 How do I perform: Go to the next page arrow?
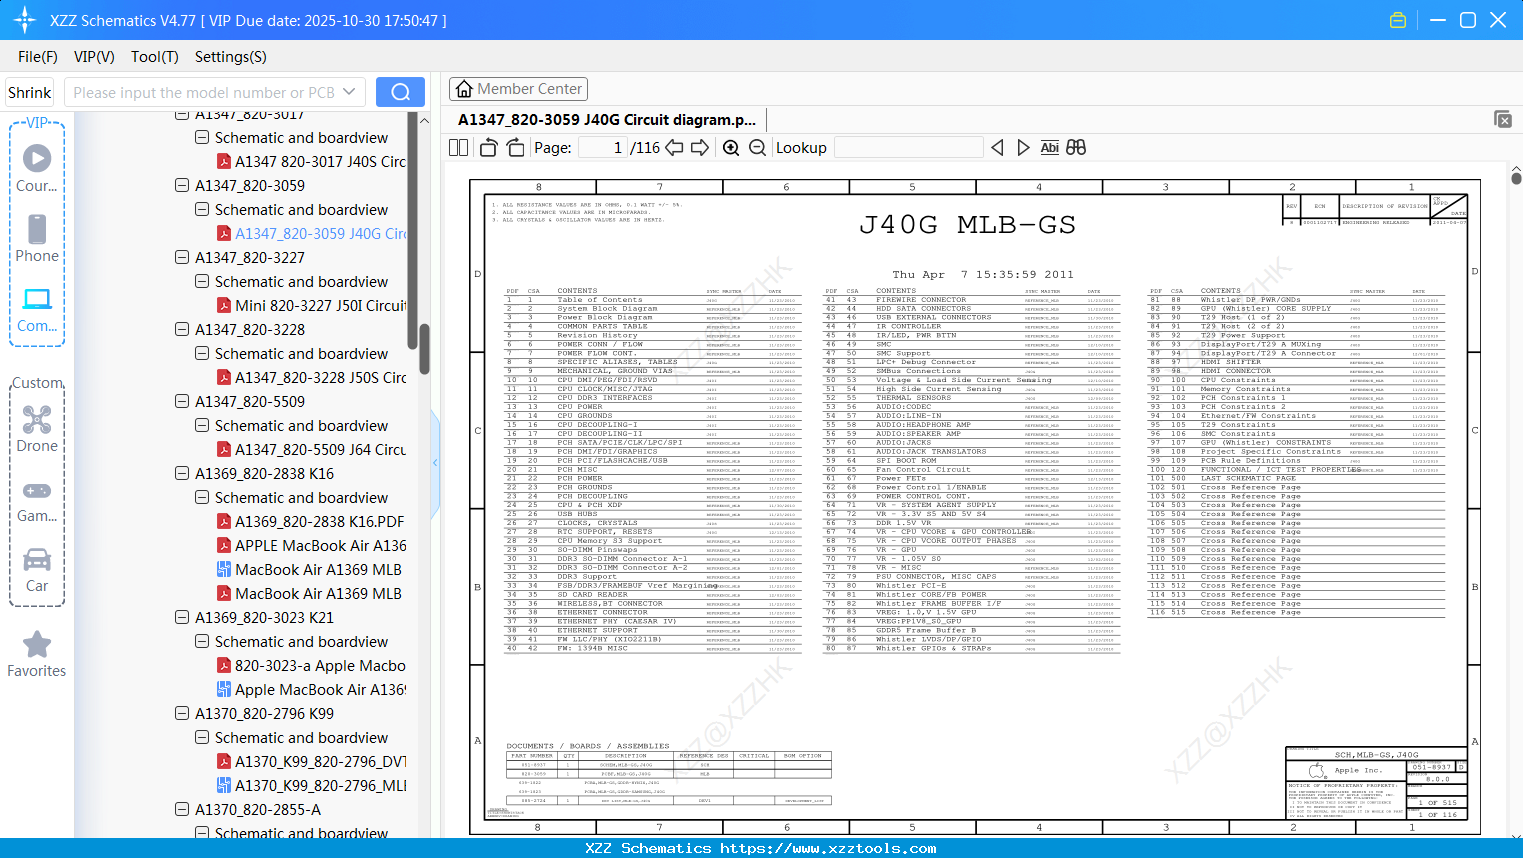click(x=700, y=148)
